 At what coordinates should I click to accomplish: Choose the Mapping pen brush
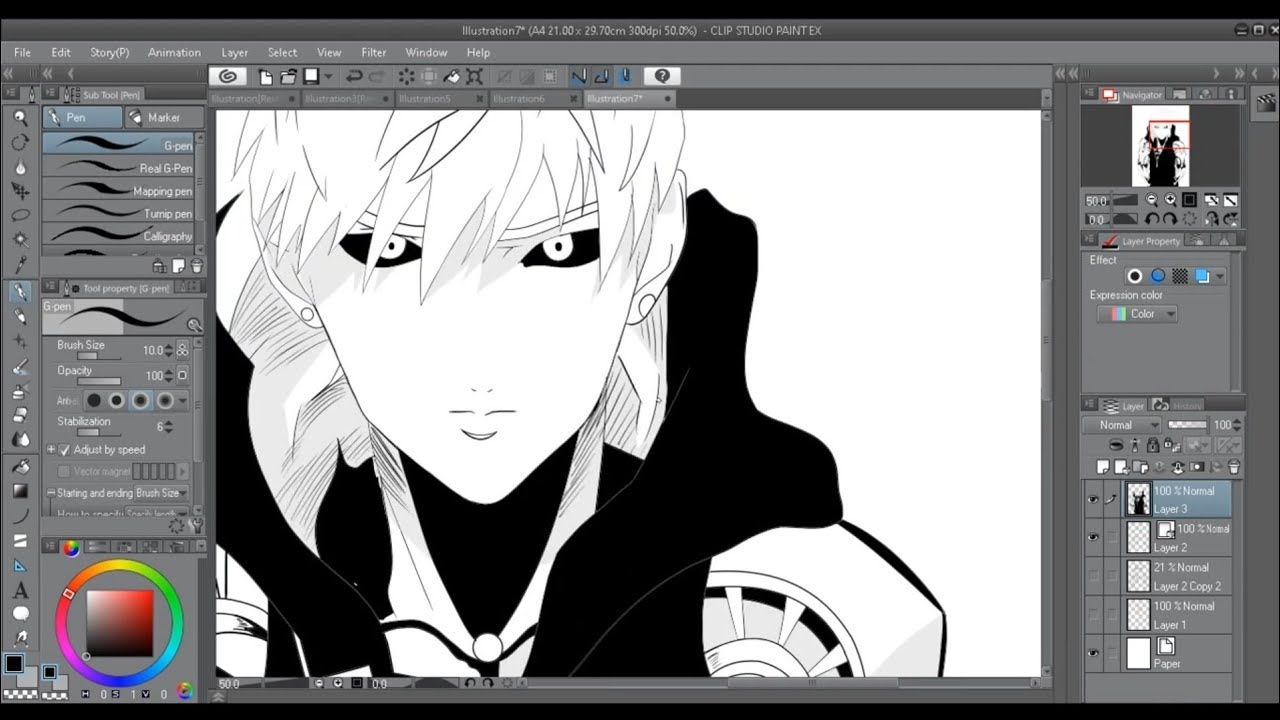point(119,191)
